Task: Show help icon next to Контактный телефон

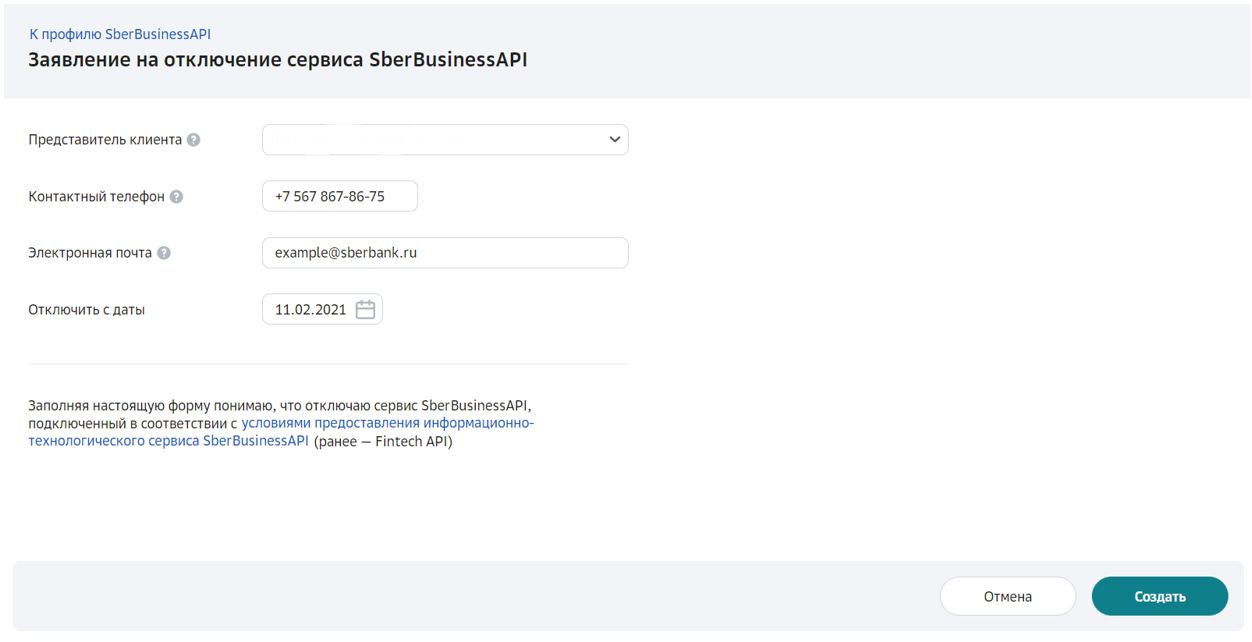Action: tap(176, 197)
